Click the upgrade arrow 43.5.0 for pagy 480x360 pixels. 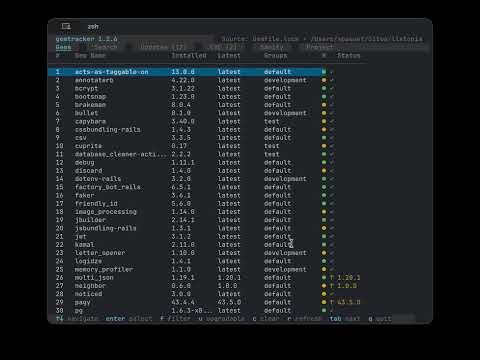[x=345, y=302]
